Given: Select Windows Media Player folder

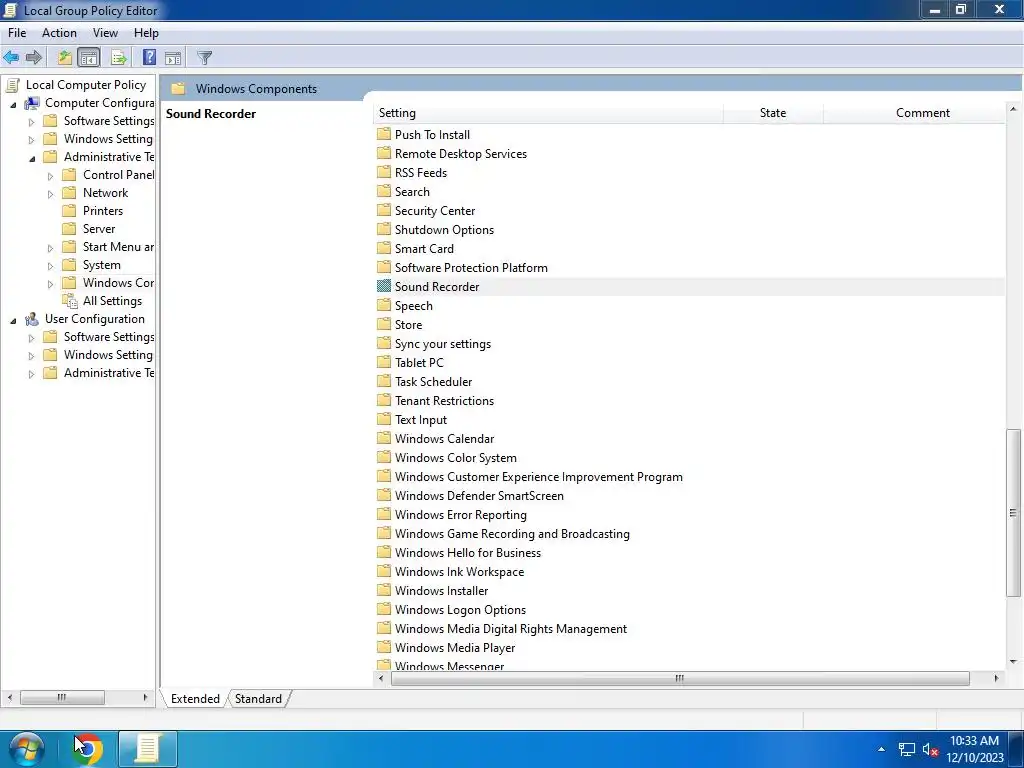Looking at the screenshot, I should [x=455, y=647].
